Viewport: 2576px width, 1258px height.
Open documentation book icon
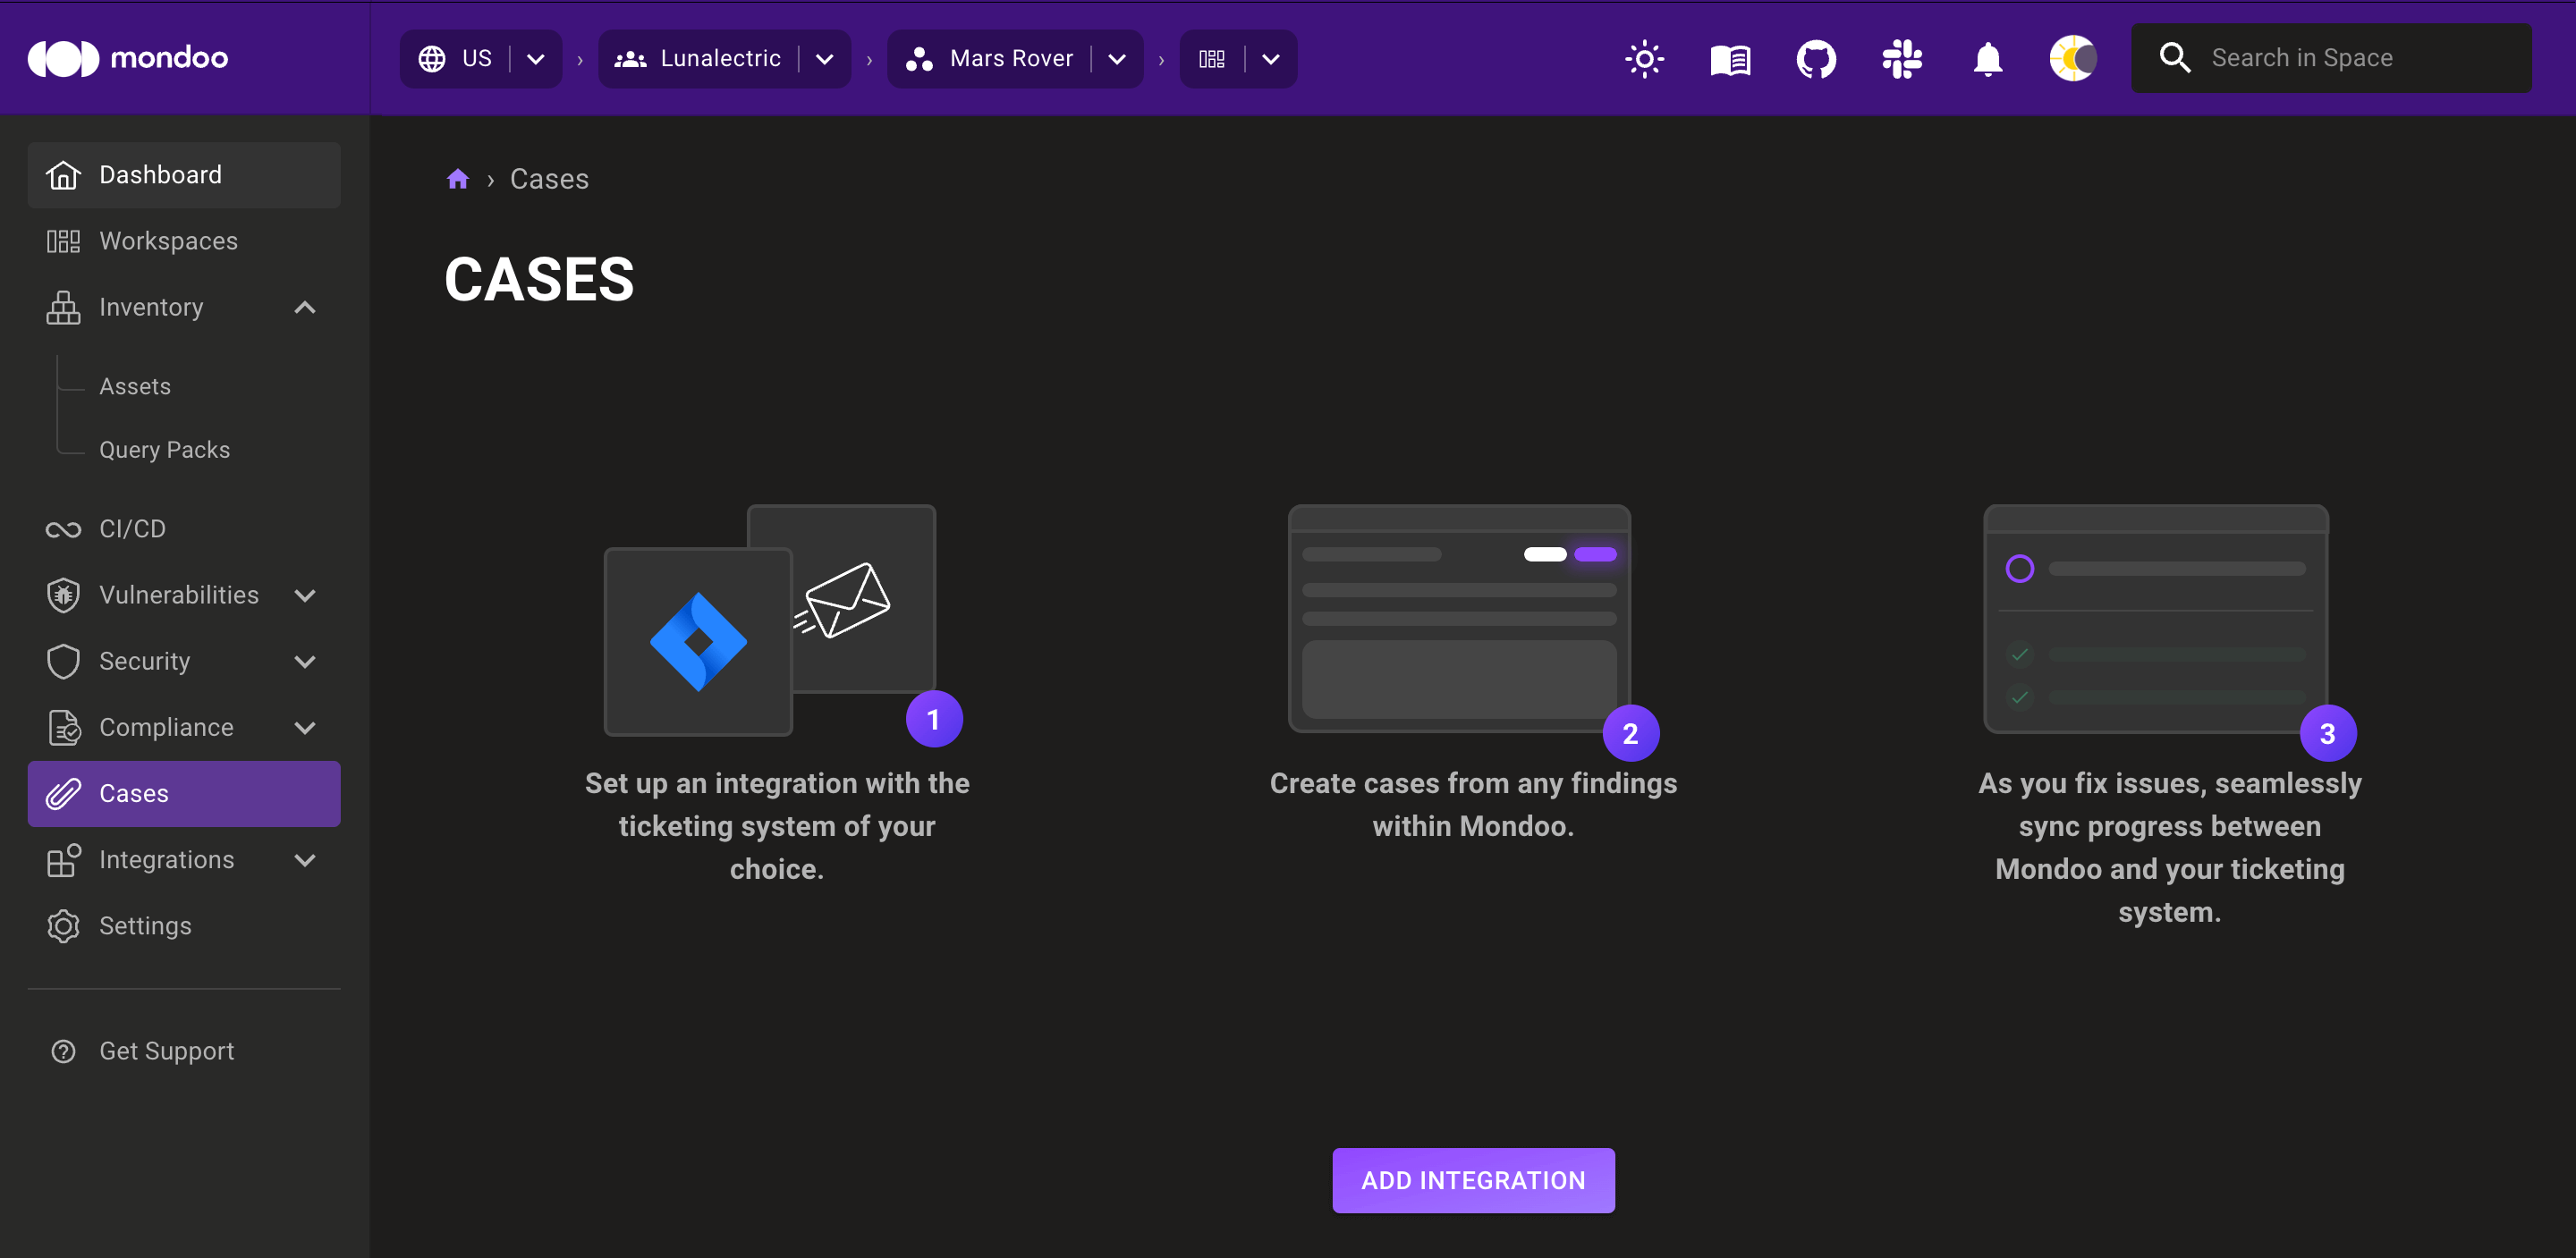pos(1730,59)
